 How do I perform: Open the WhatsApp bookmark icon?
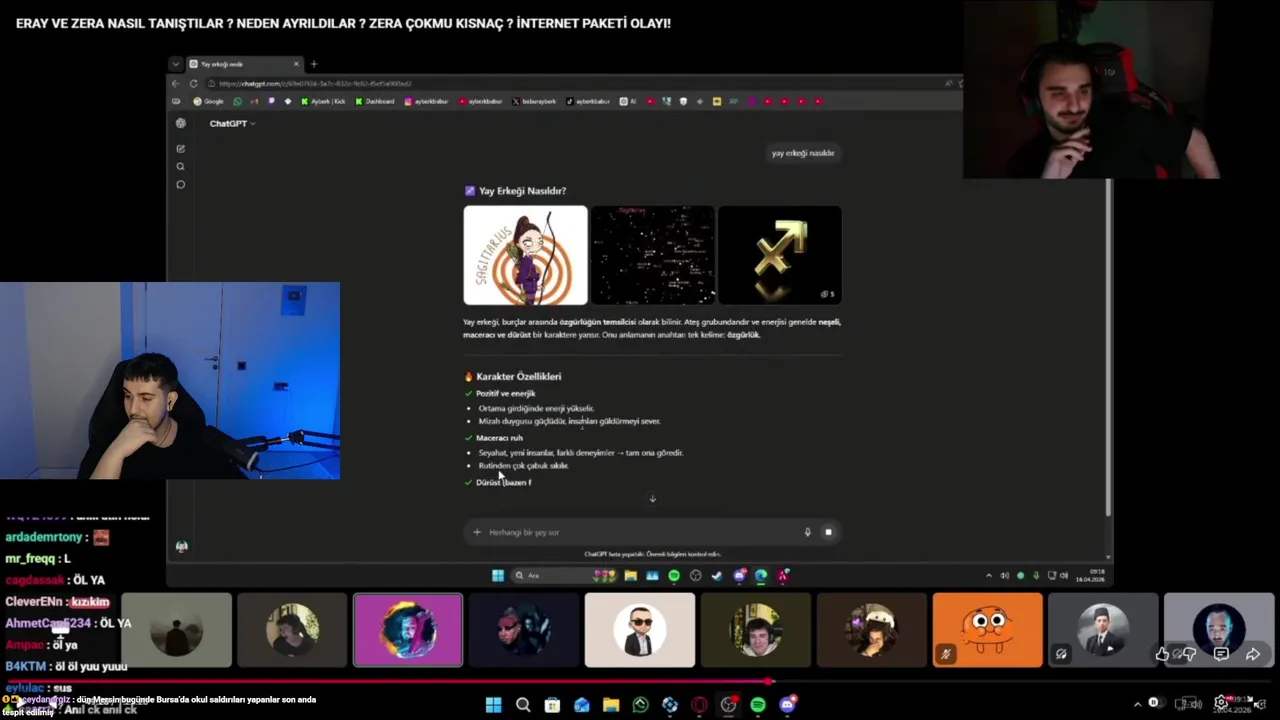237,101
